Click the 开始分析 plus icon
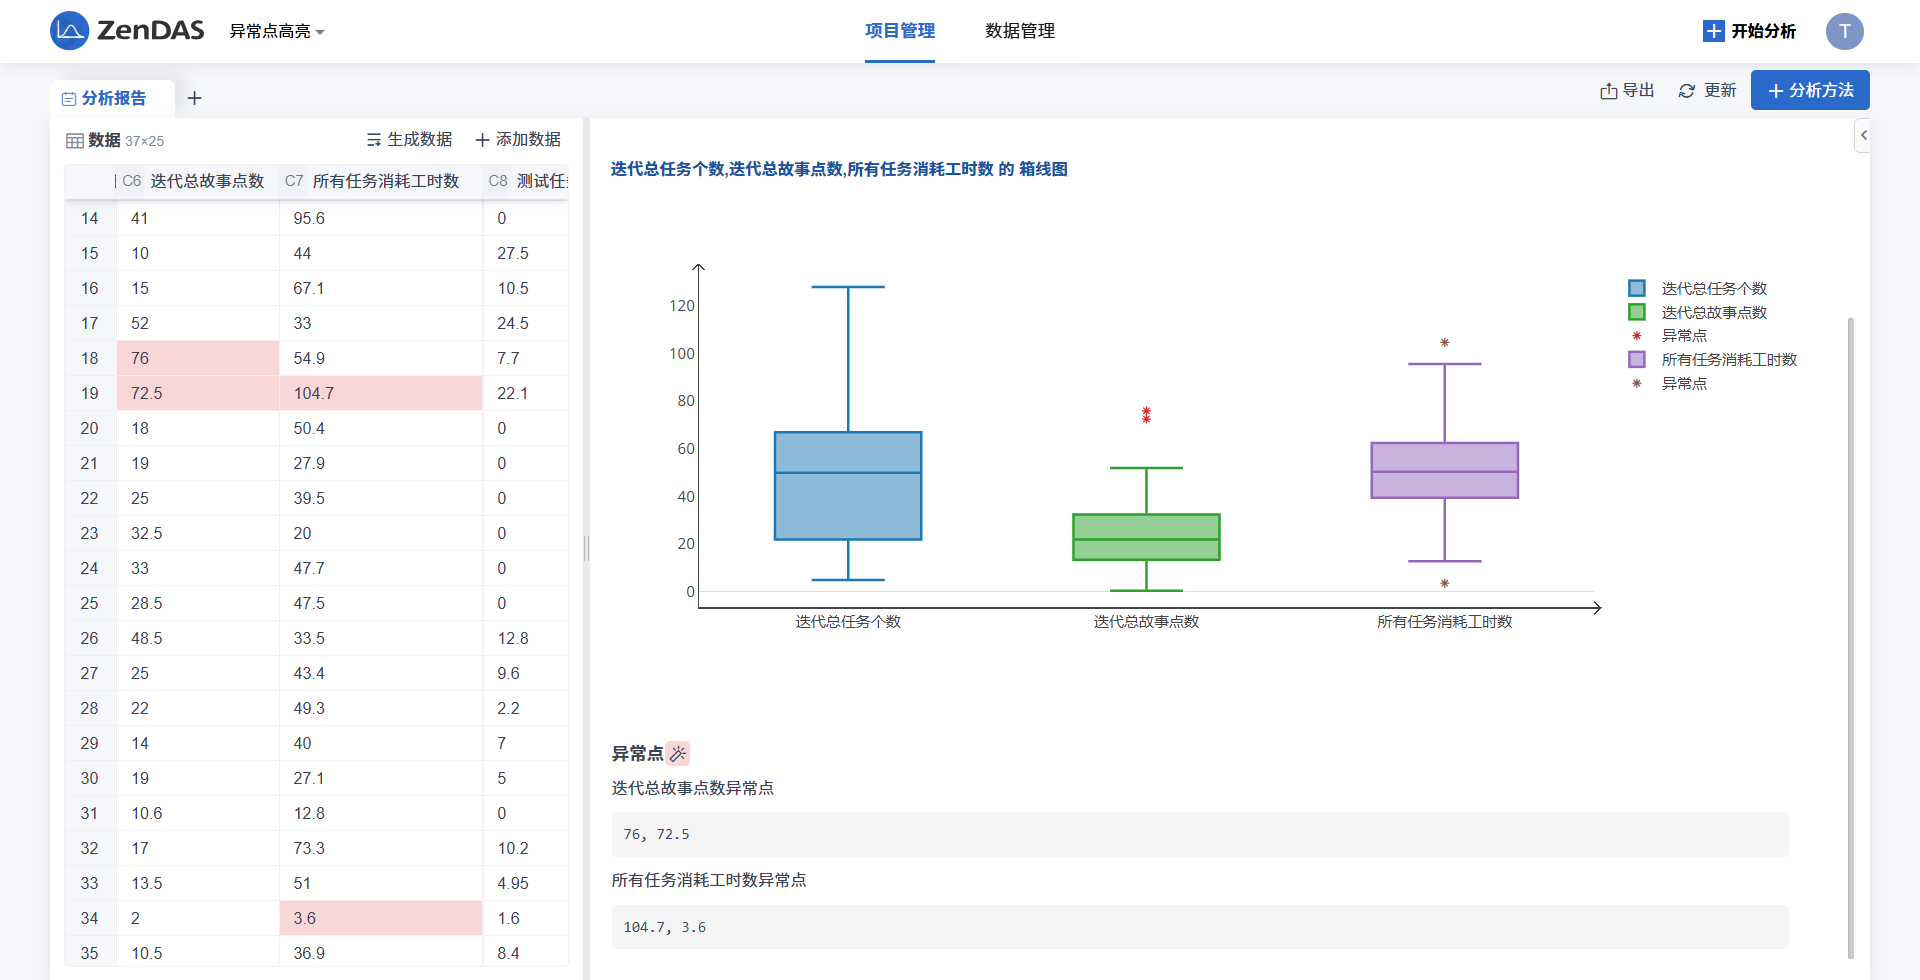Viewport: 1920px width, 980px height. pyautogui.click(x=1713, y=31)
